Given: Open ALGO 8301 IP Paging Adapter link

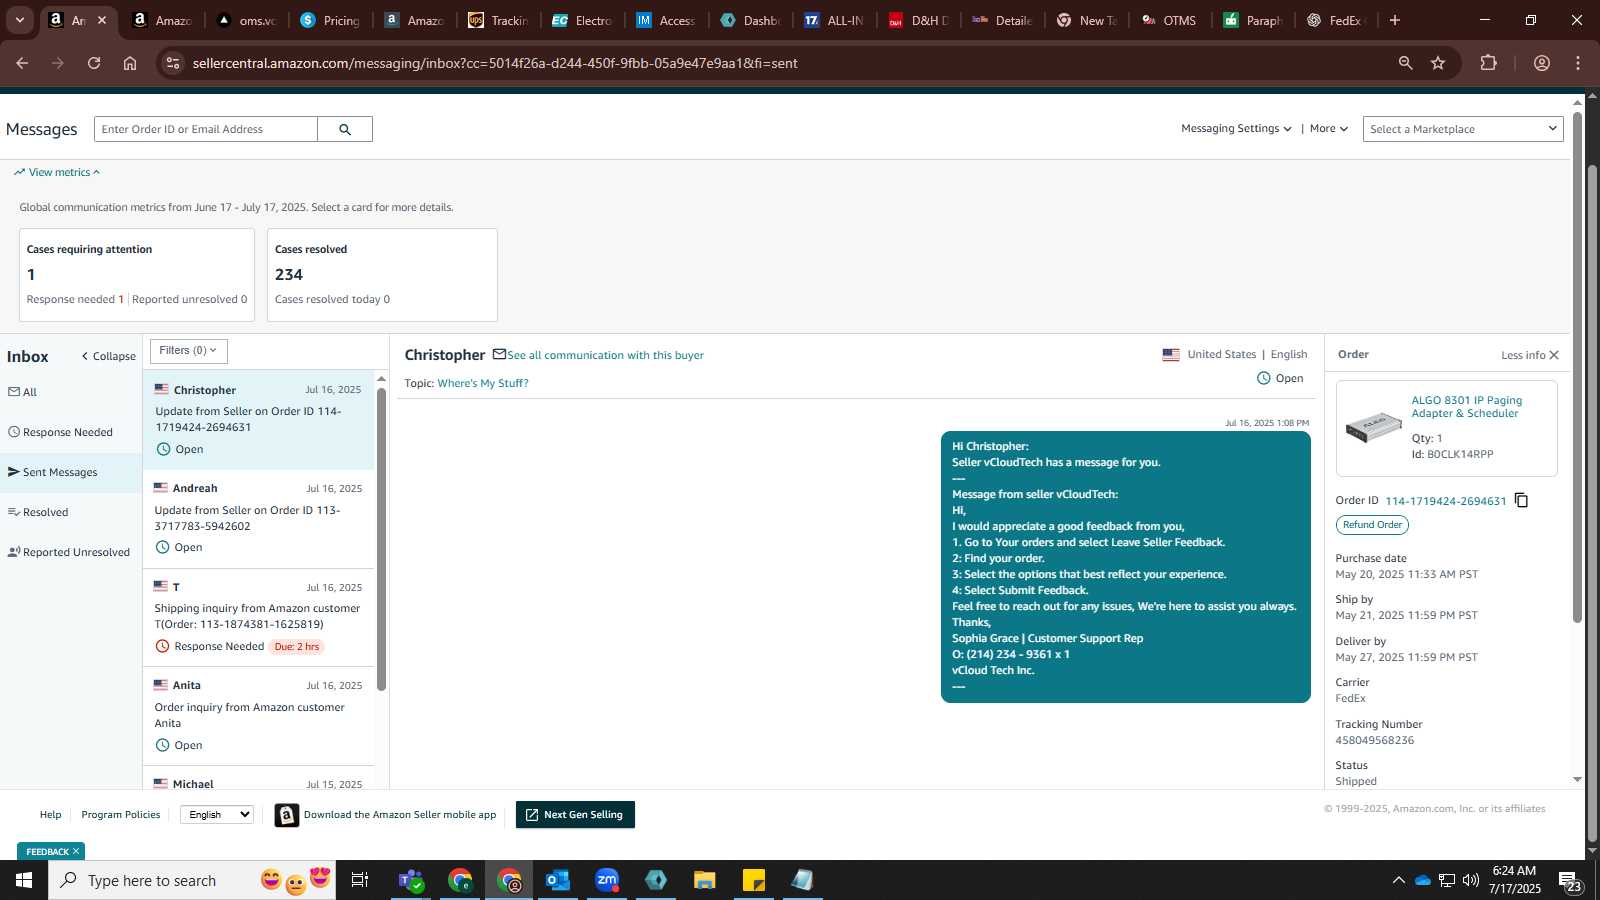Looking at the screenshot, I should point(1467,407).
